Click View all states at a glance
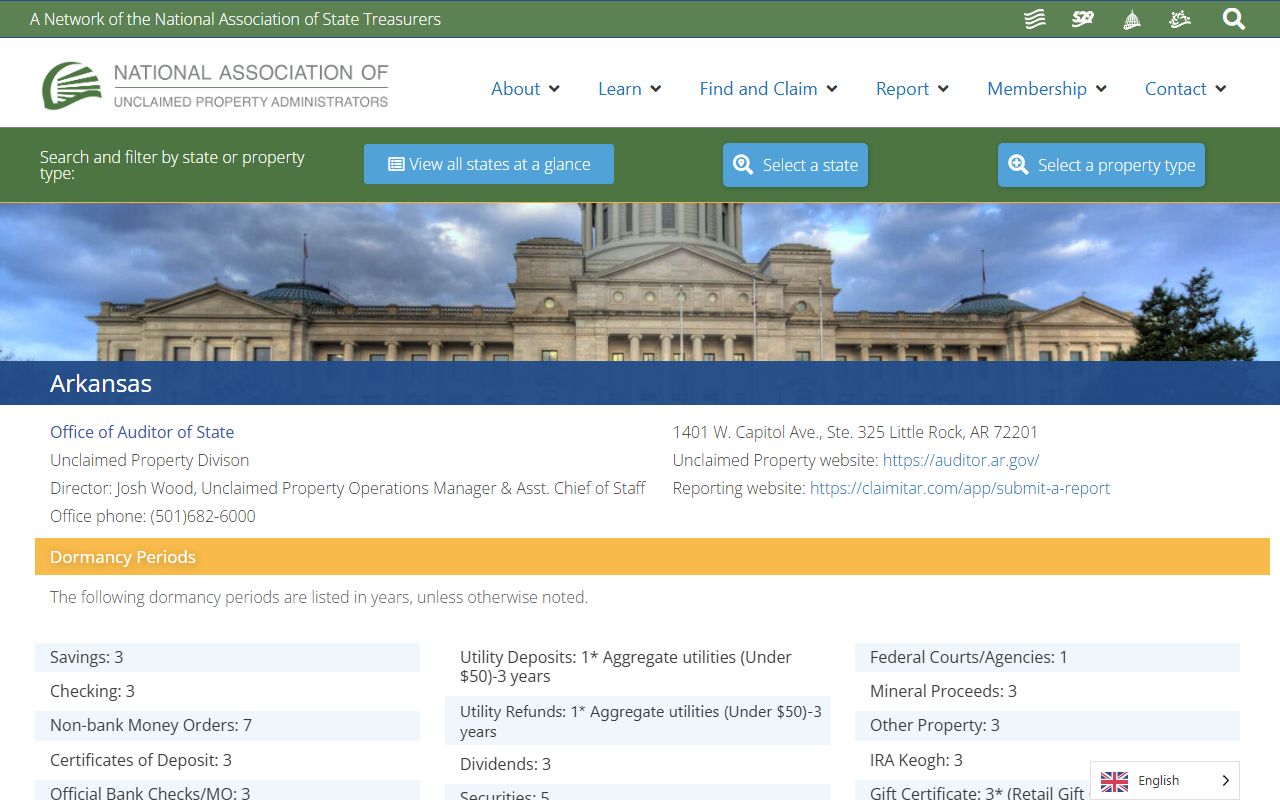1280x800 pixels. [x=489, y=164]
